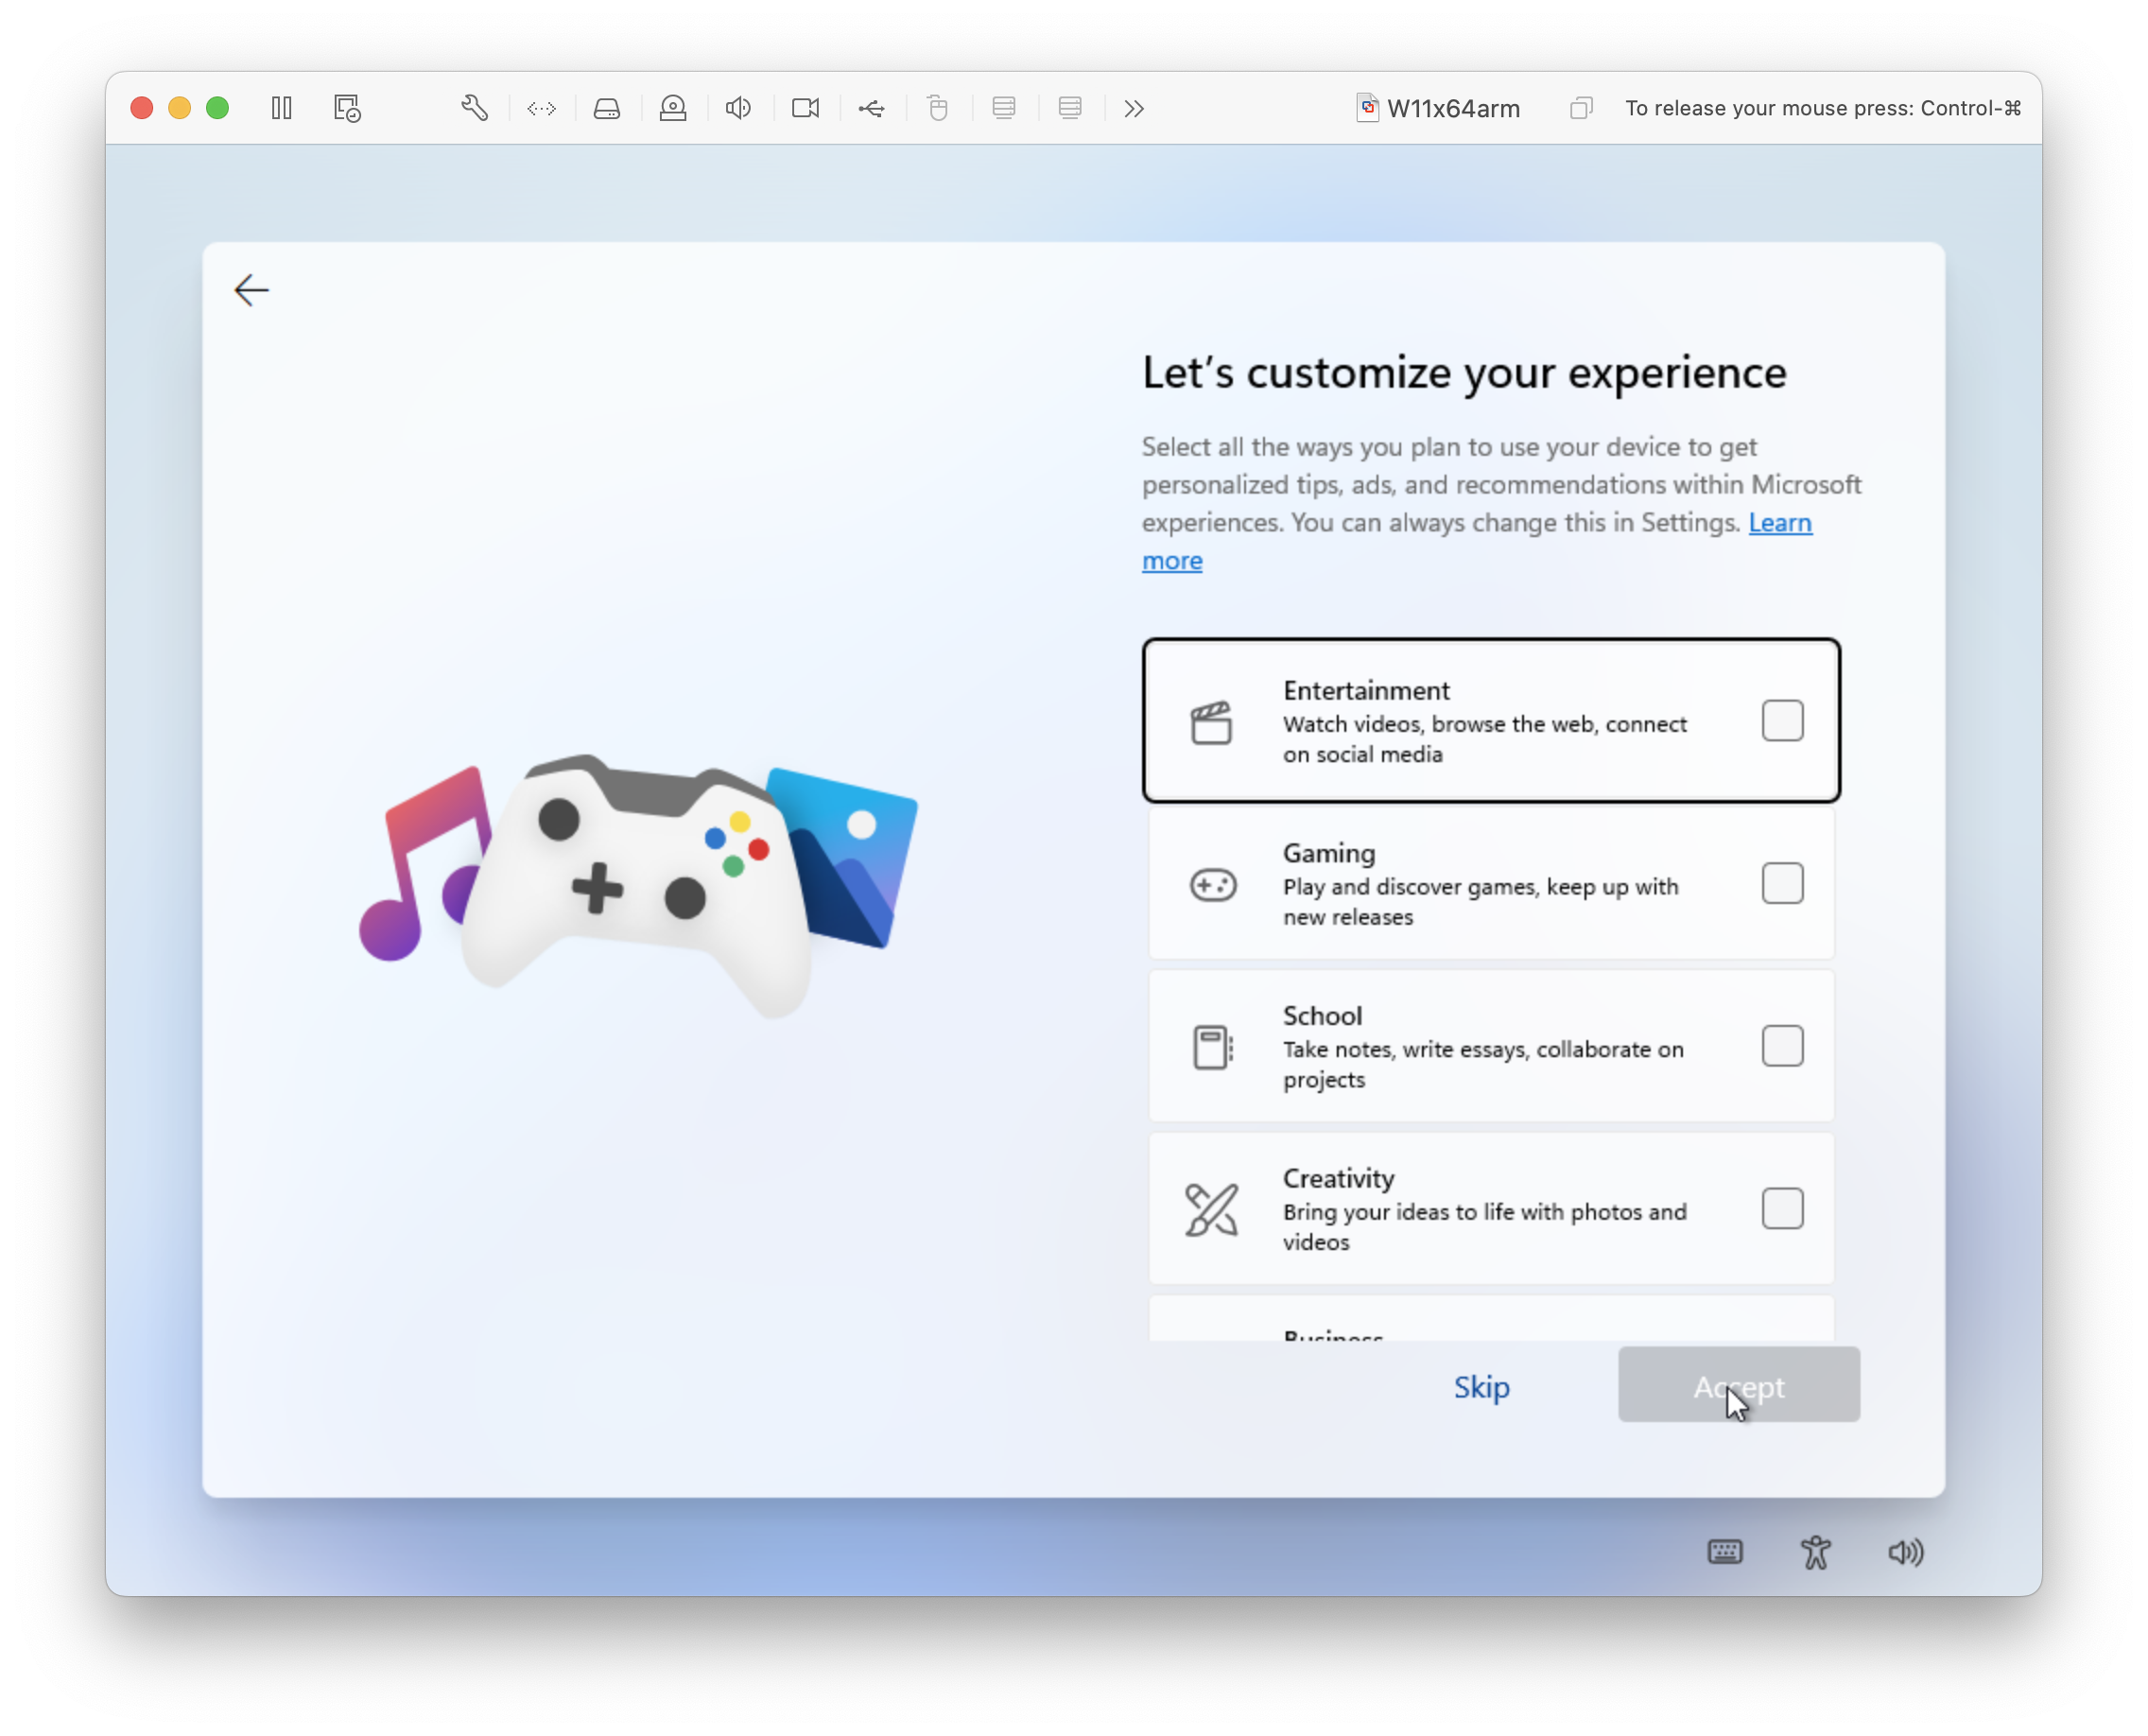Open the Learn more link
The width and height of the screenshot is (2148, 1736).
click(1779, 523)
